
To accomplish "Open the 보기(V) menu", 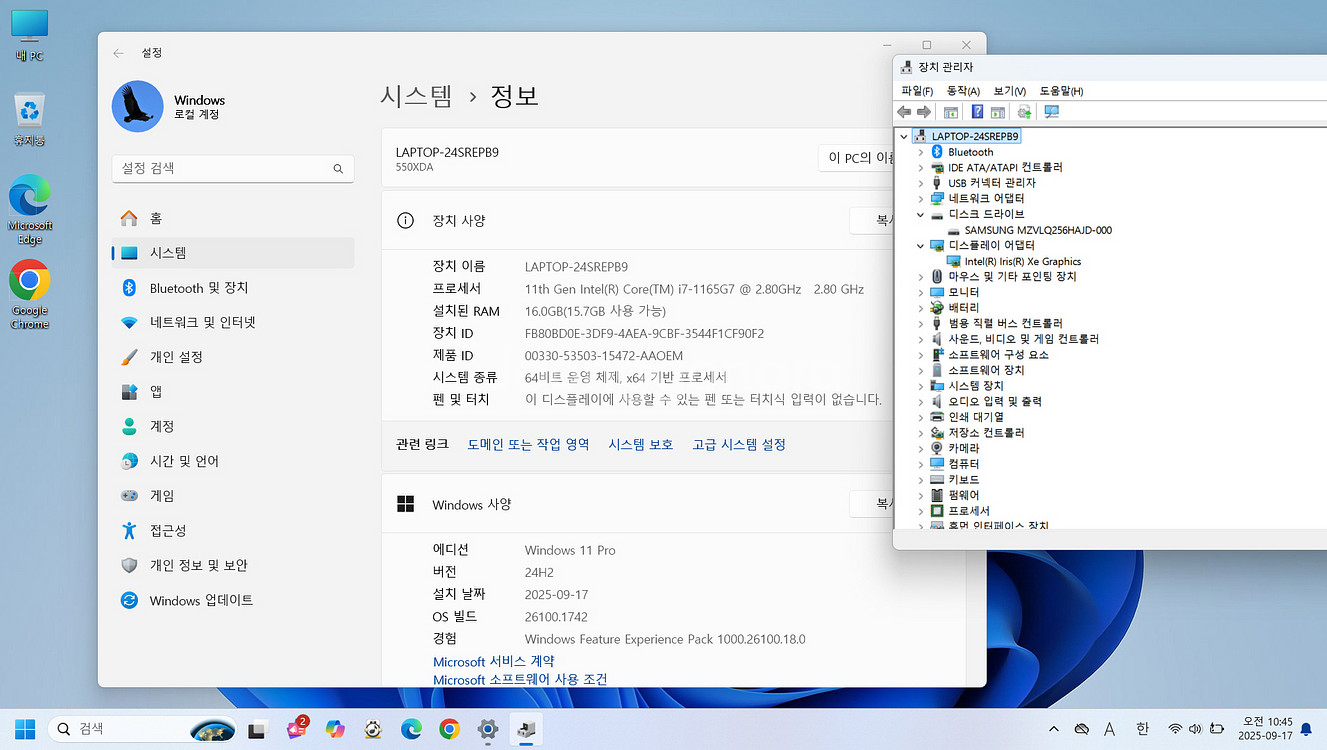I will coord(1009,91).
